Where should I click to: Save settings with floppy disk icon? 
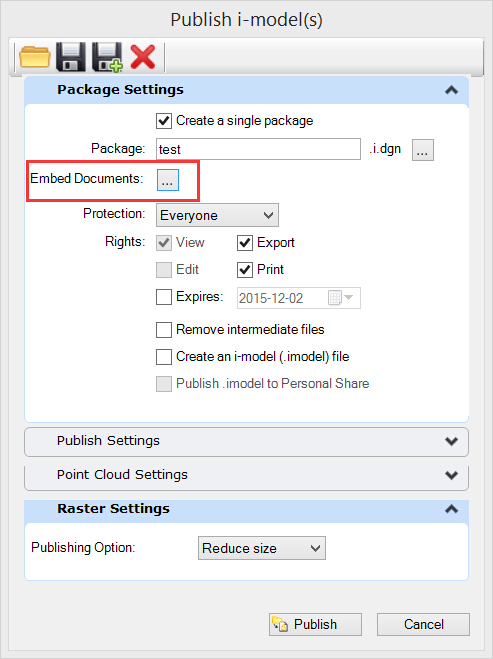pos(71,56)
